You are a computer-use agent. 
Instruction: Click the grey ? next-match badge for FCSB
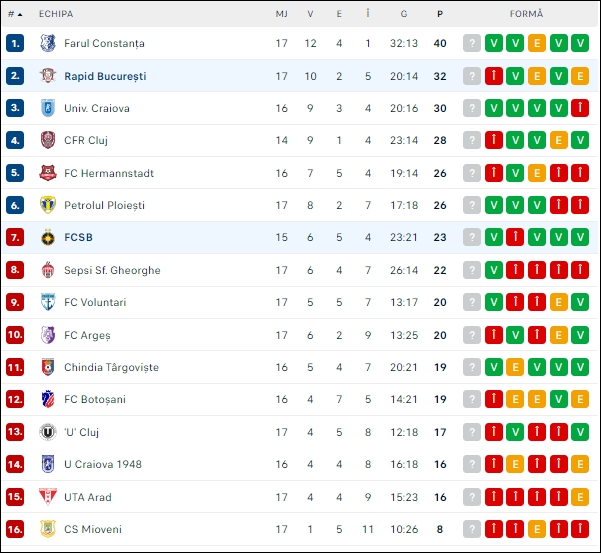click(472, 237)
